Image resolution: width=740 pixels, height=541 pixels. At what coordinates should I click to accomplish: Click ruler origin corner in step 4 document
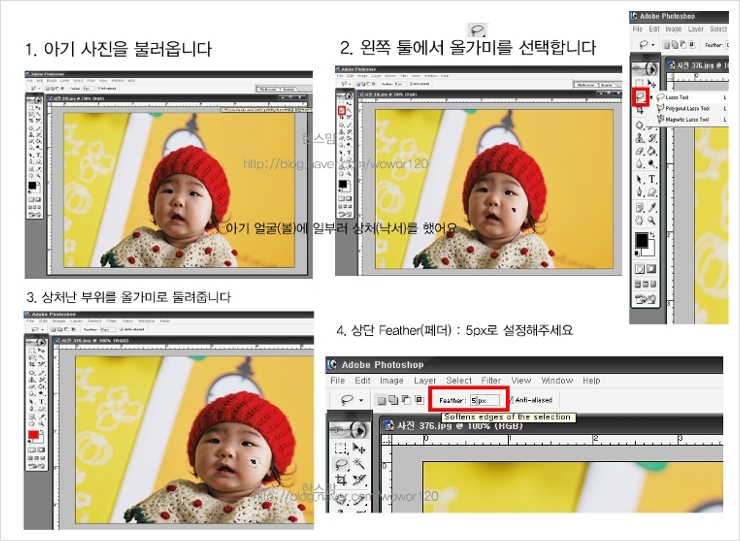click(x=387, y=440)
